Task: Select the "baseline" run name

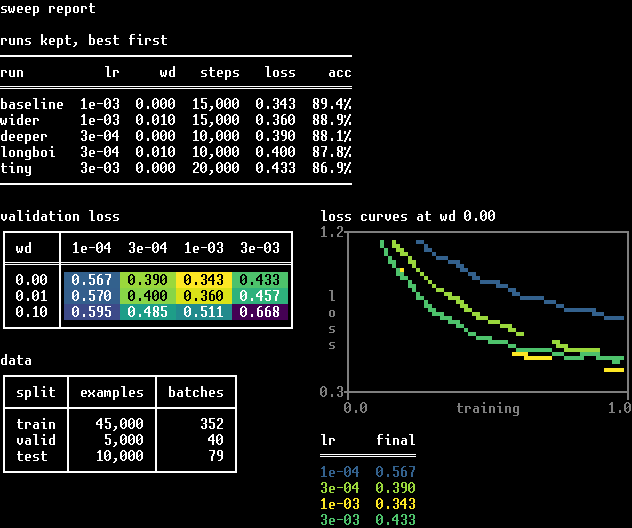Action: 32,104
